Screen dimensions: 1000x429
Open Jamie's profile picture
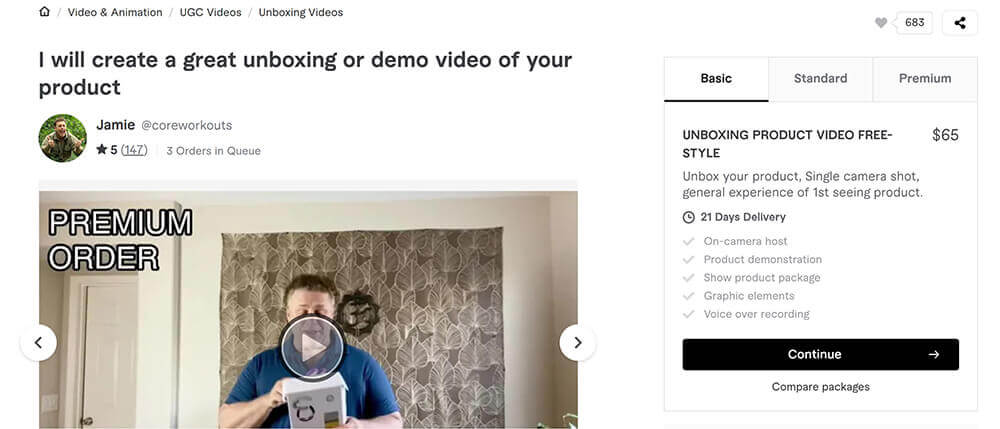[62, 138]
